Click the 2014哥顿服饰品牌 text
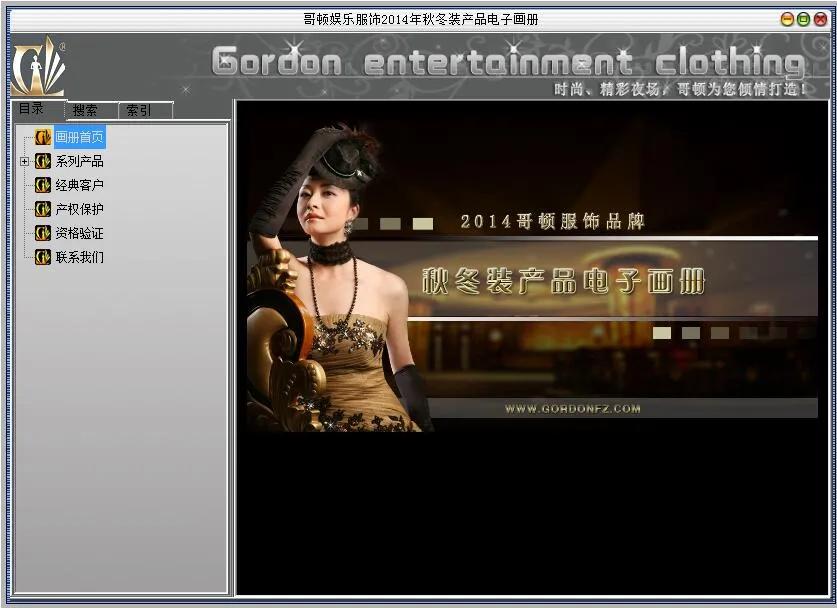Viewport: 837px width, 608px height. click(552, 221)
